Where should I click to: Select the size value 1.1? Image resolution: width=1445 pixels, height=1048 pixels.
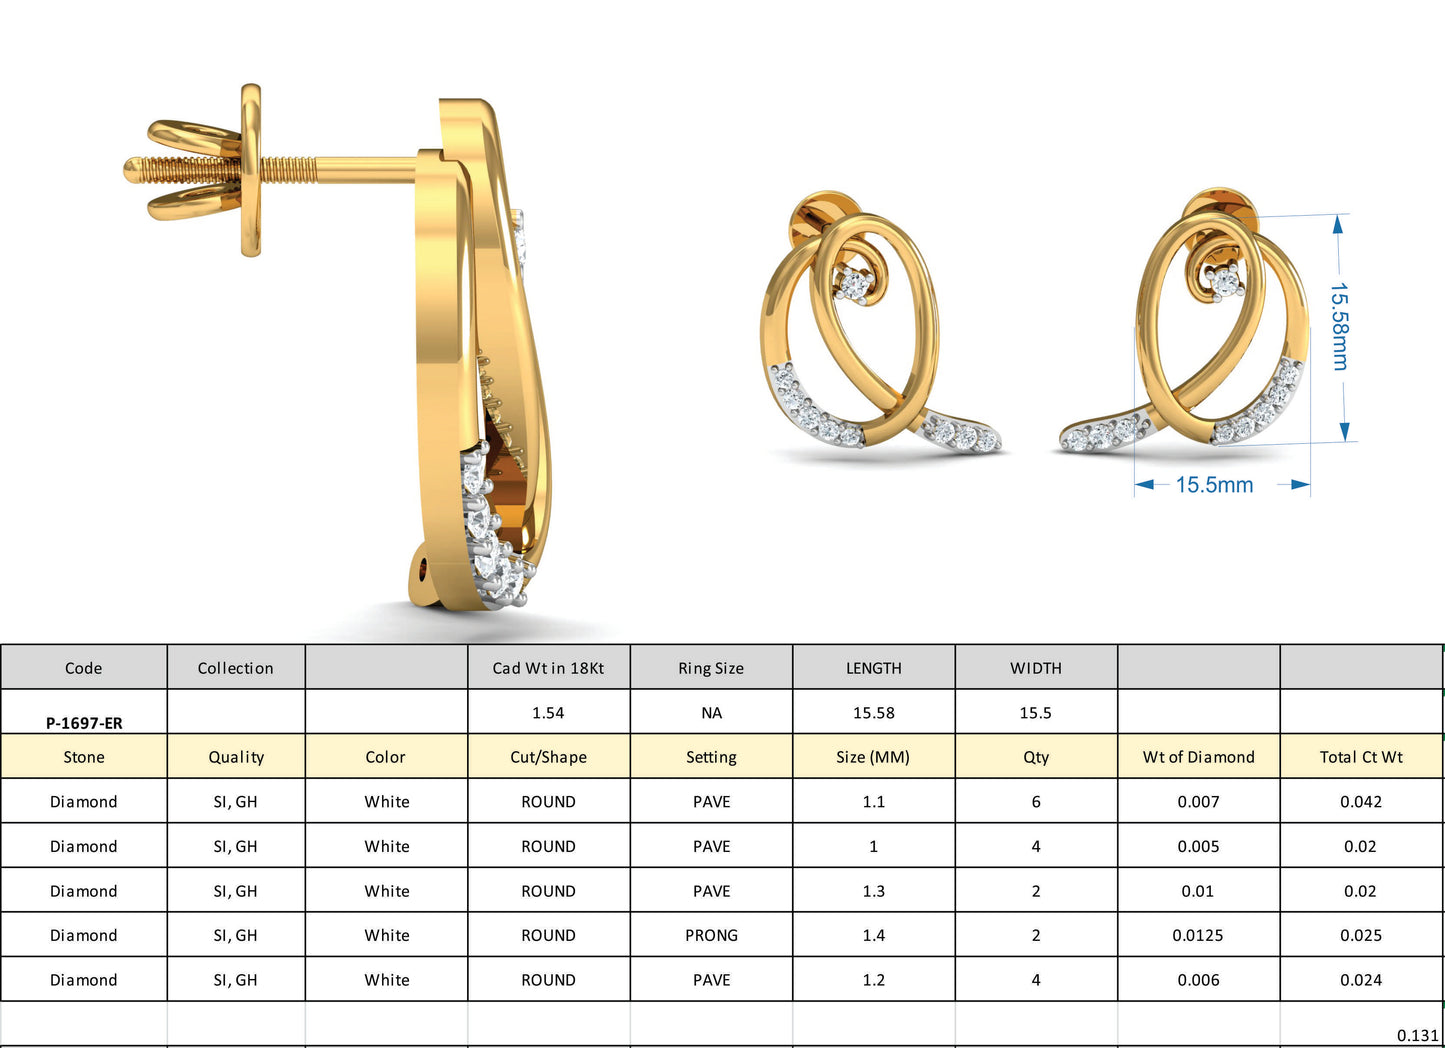coord(874,802)
